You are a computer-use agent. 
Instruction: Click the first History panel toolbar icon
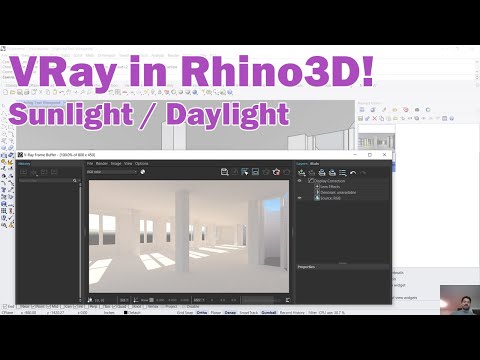click(23, 172)
